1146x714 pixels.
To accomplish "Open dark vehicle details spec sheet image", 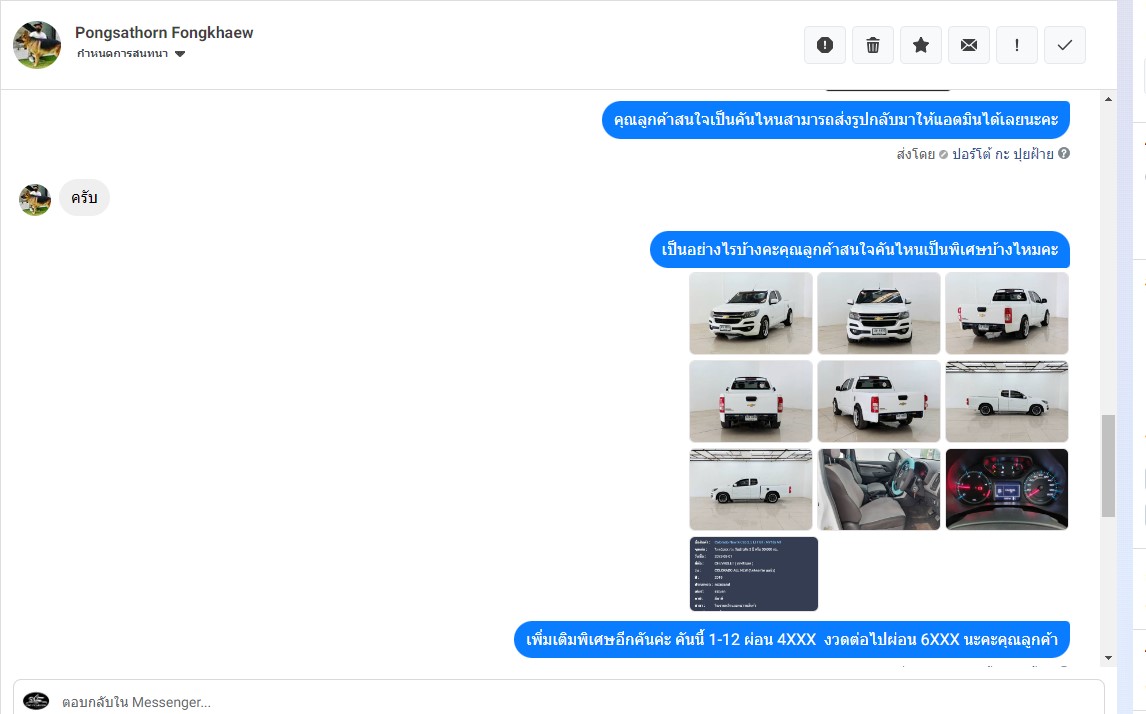I will coord(754,574).
